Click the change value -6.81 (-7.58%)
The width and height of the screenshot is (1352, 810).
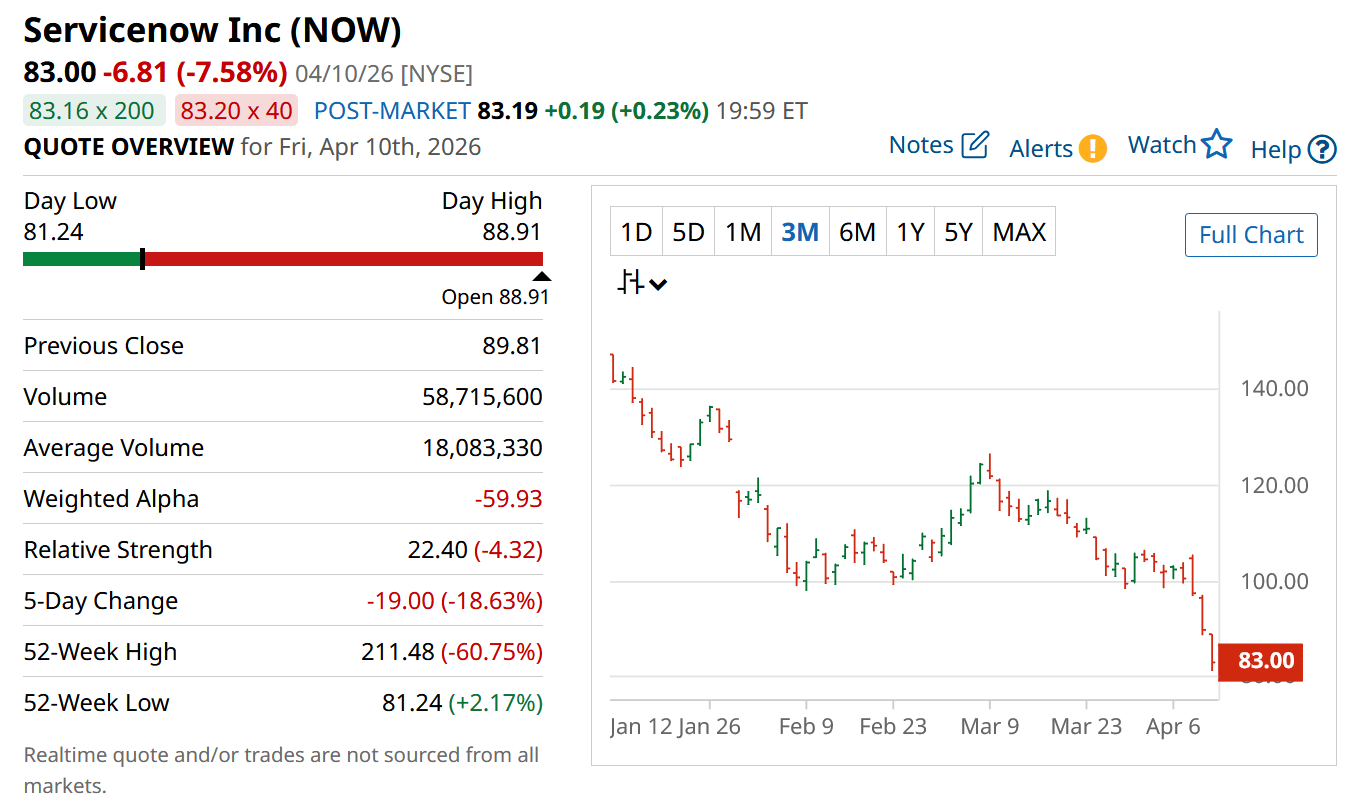click(x=196, y=73)
